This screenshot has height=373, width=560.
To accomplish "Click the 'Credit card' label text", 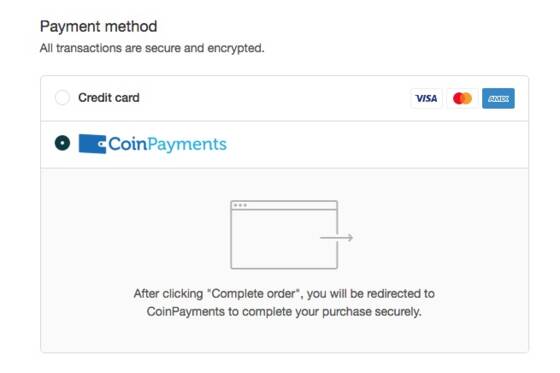I will 109,98.
